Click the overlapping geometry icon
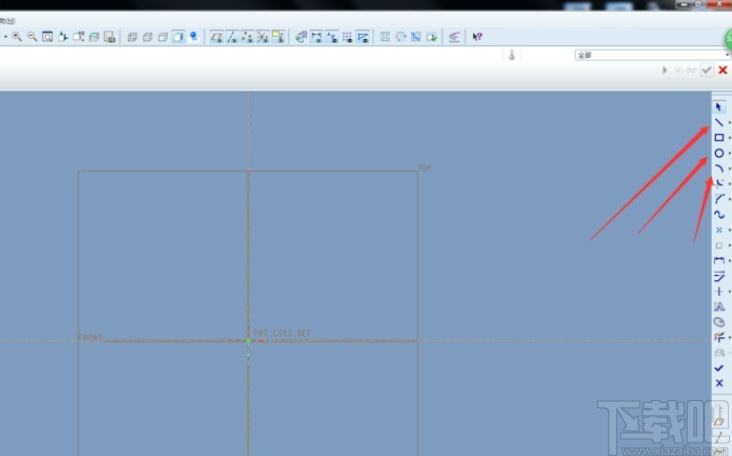This screenshot has width=732, height=456. [416, 36]
